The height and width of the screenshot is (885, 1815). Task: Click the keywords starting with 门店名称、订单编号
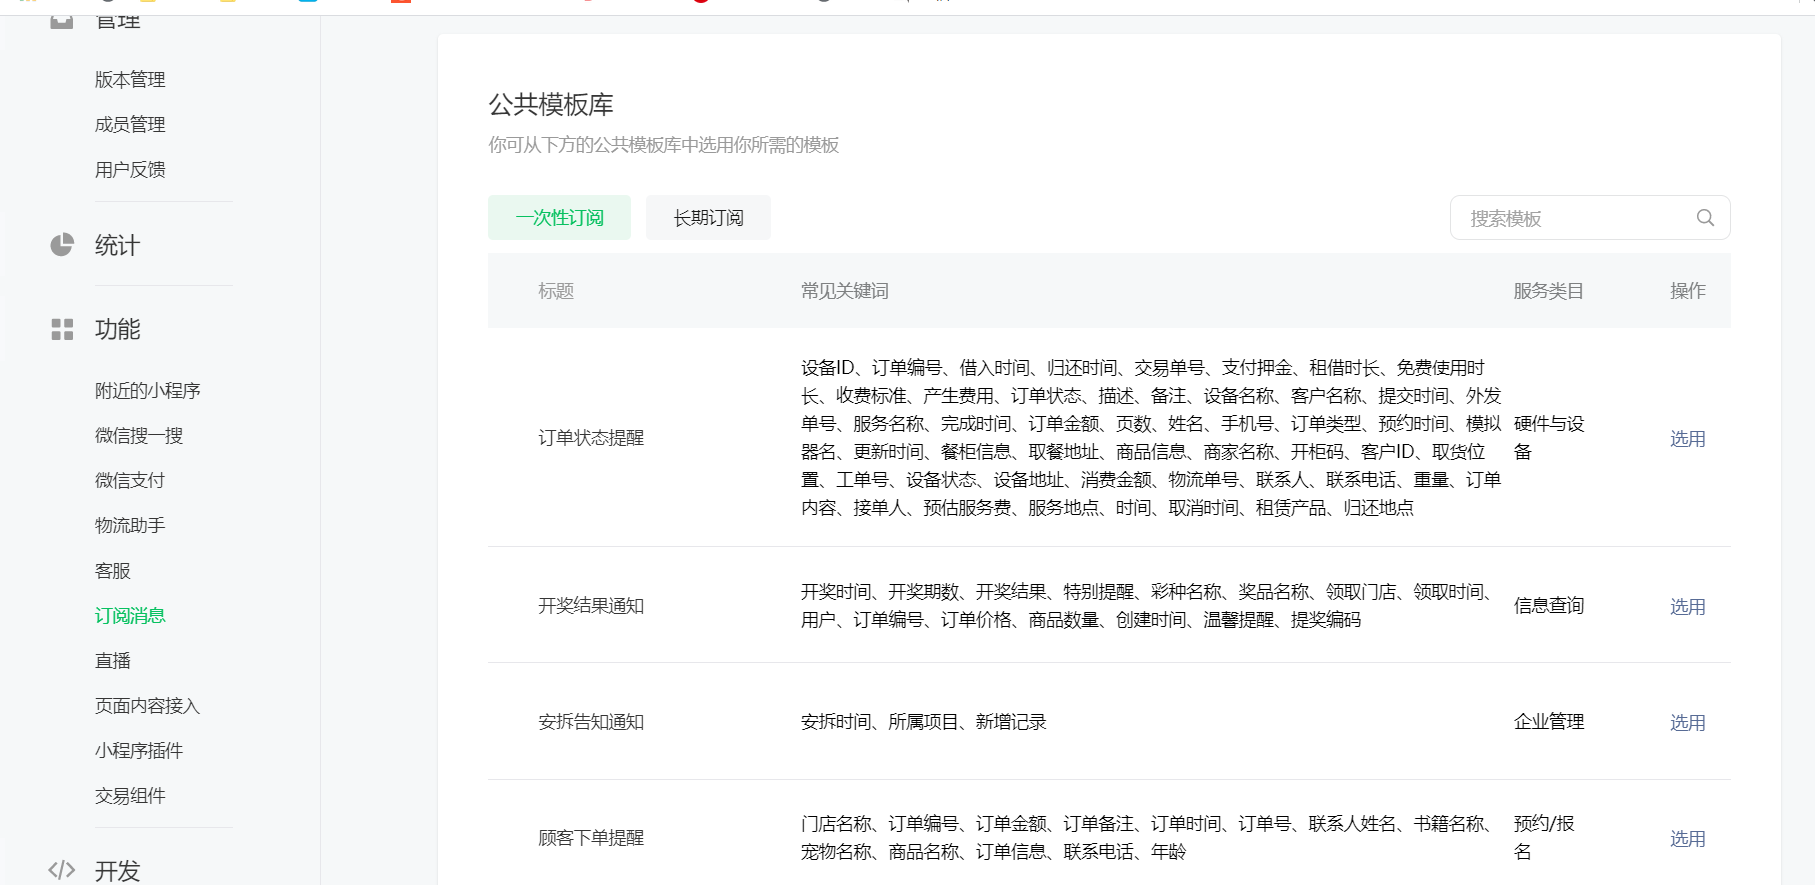click(x=1148, y=837)
